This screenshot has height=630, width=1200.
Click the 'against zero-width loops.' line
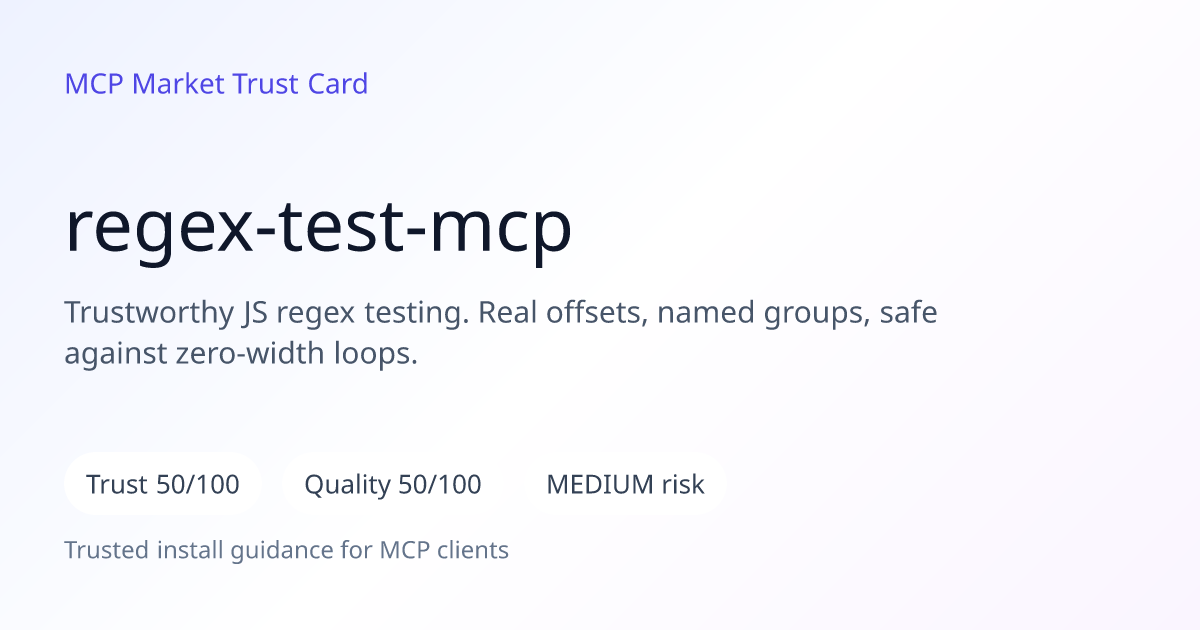coord(241,354)
